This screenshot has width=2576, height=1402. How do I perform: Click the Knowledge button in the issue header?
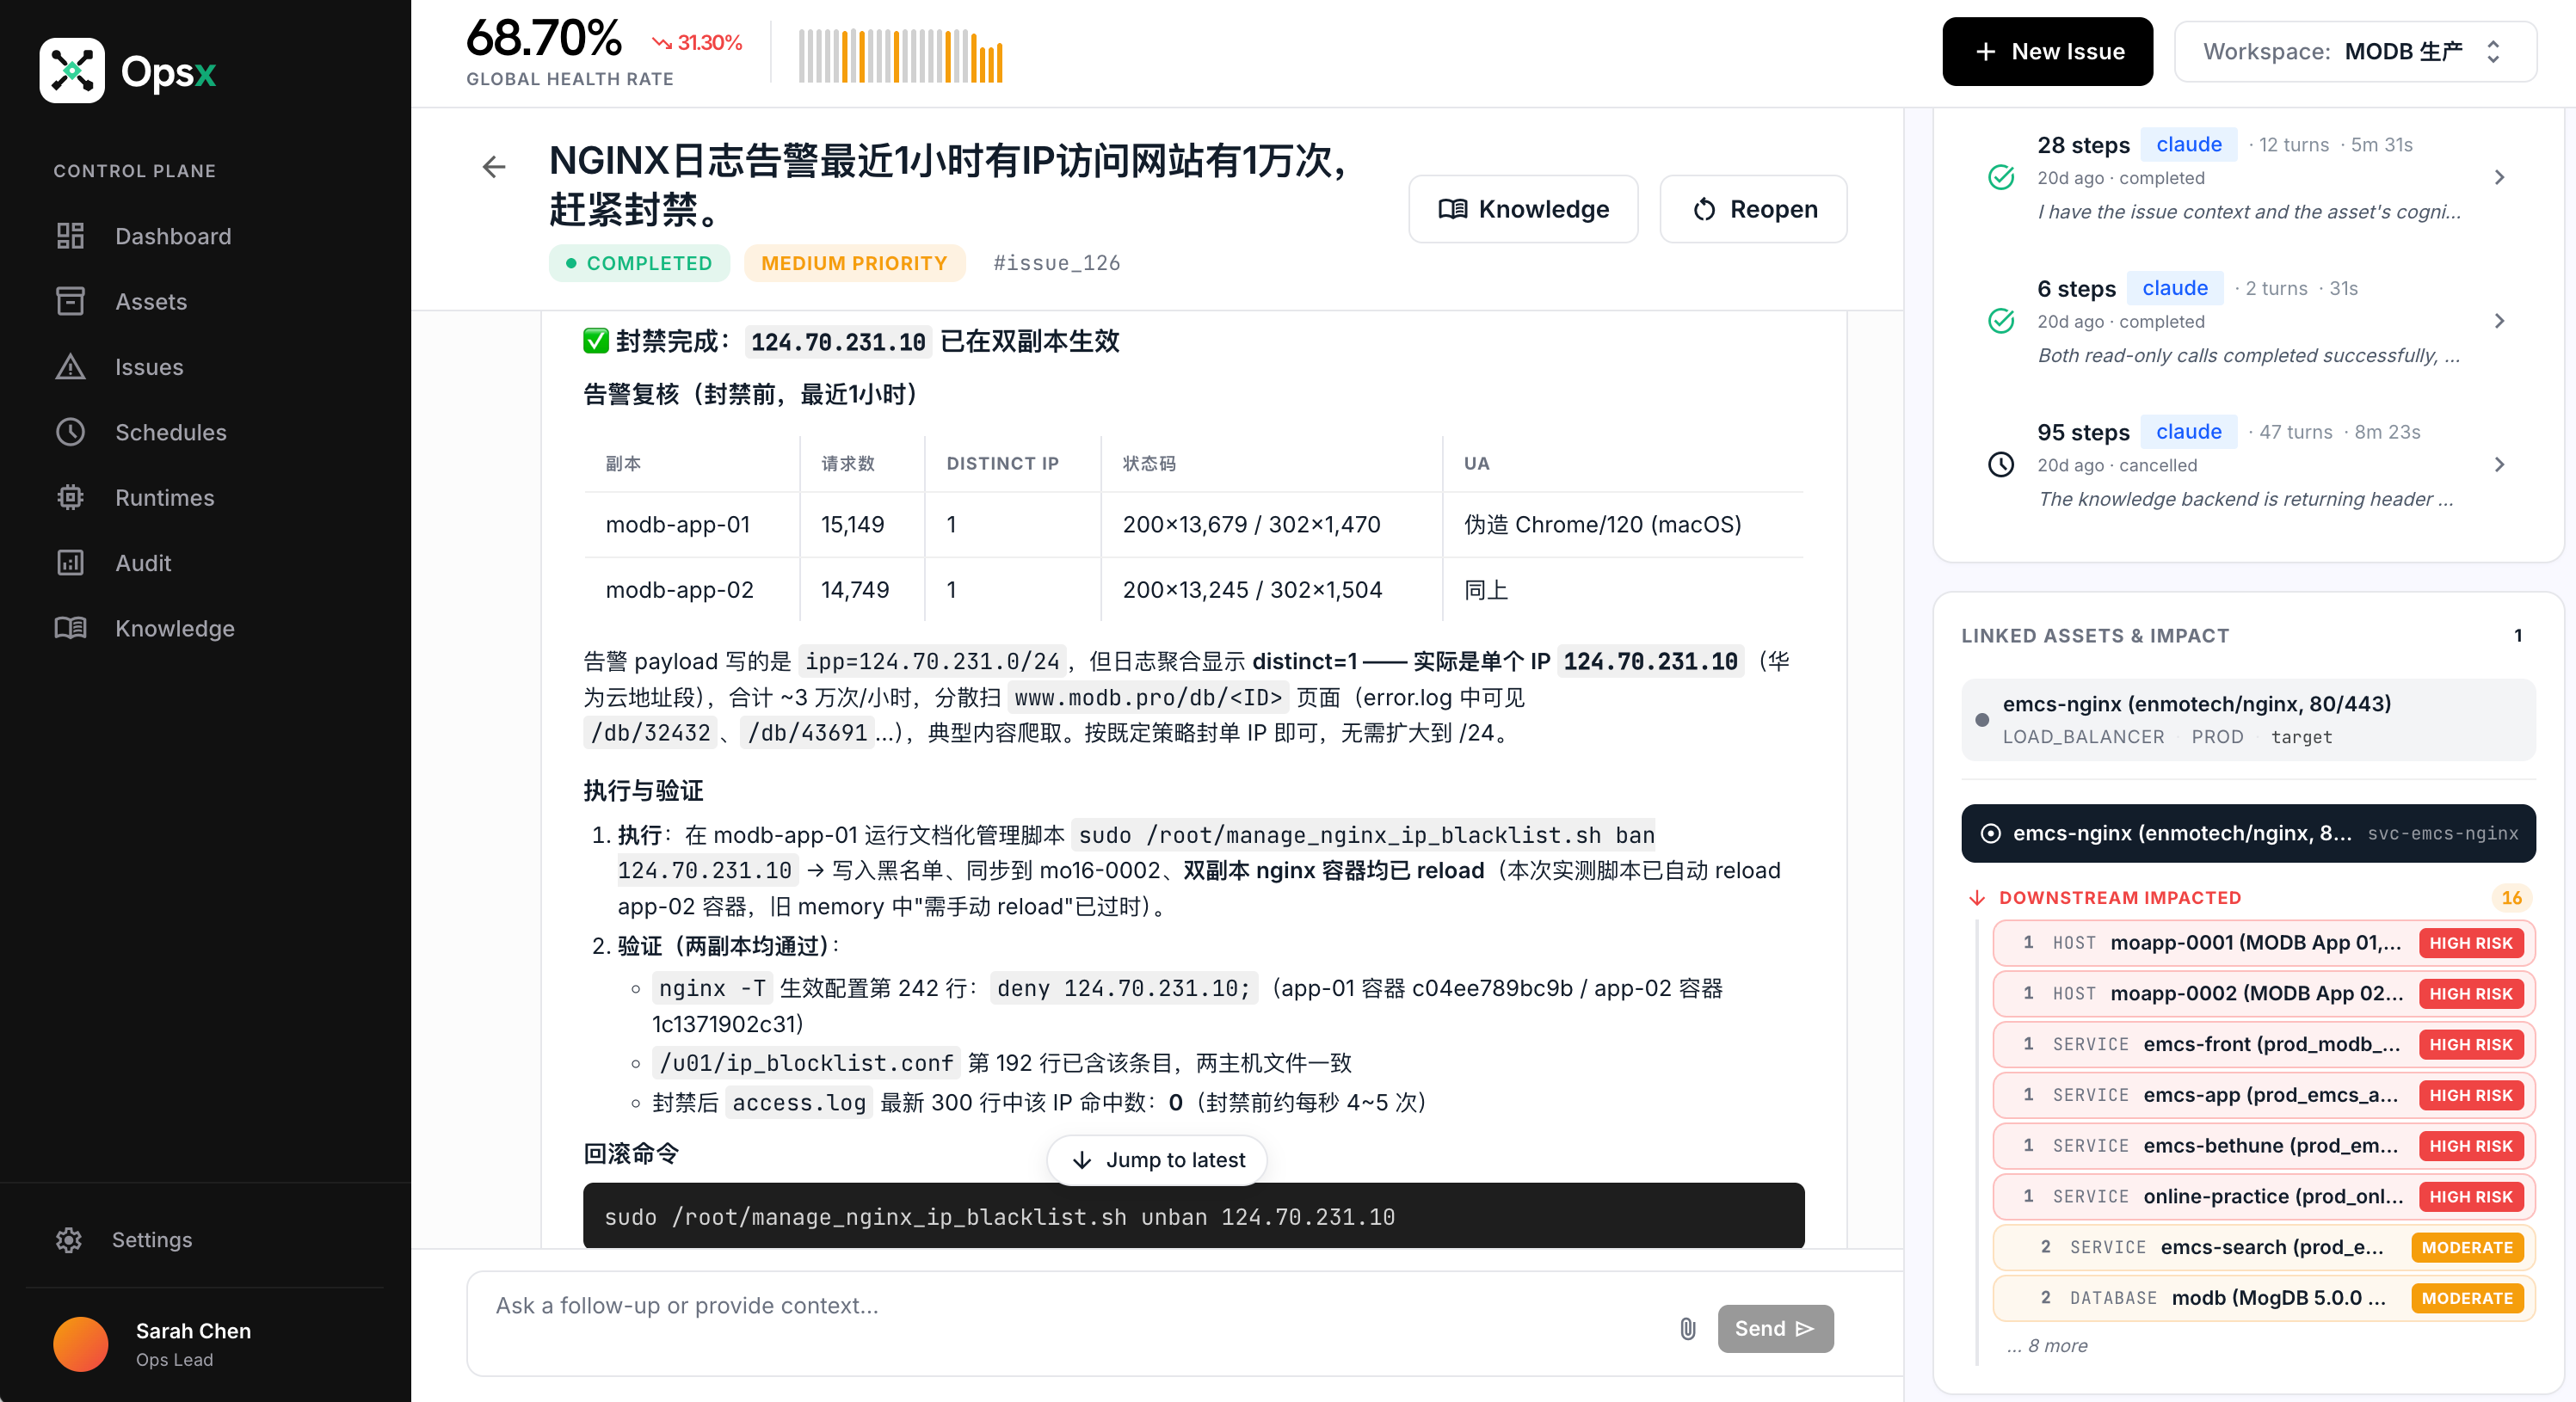(1523, 209)
